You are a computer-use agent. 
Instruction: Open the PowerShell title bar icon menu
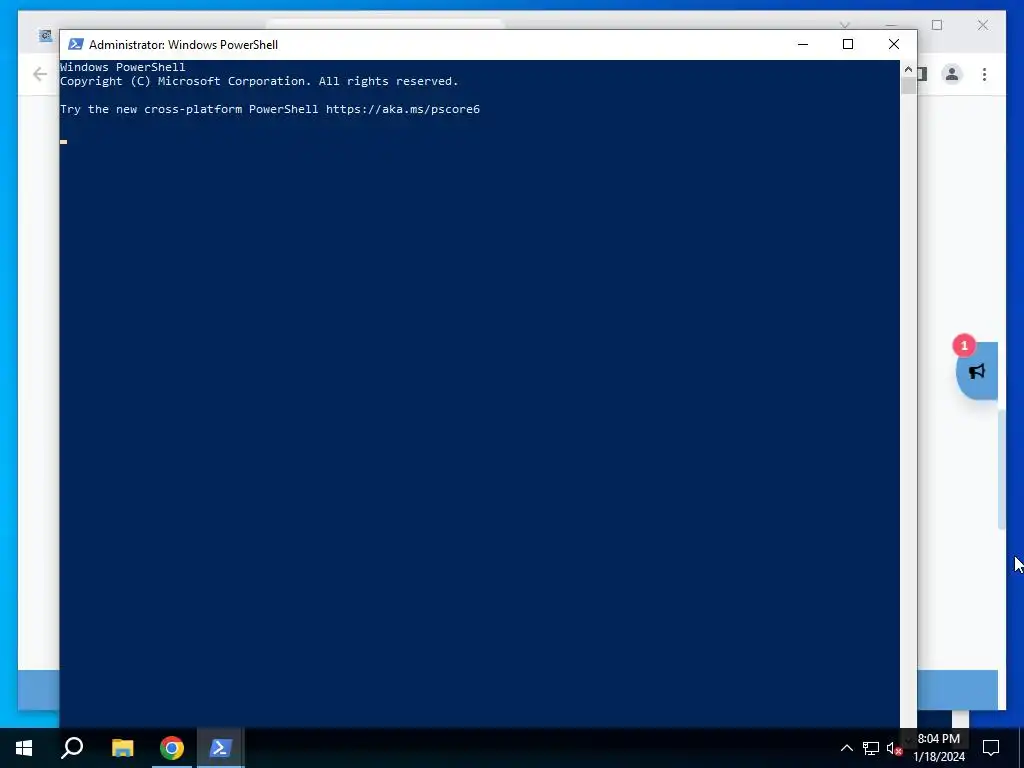click(76, 44)
